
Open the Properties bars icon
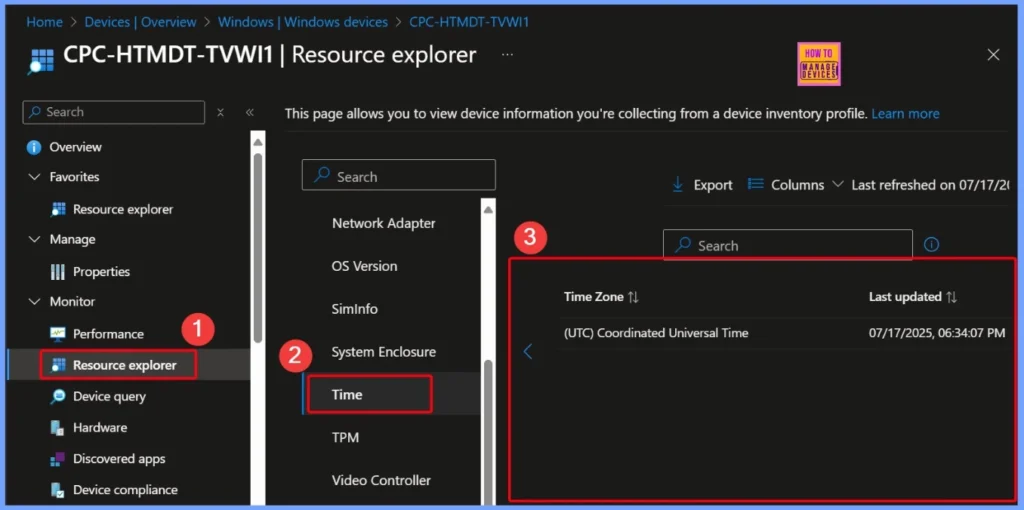click(x=58, y=272)
